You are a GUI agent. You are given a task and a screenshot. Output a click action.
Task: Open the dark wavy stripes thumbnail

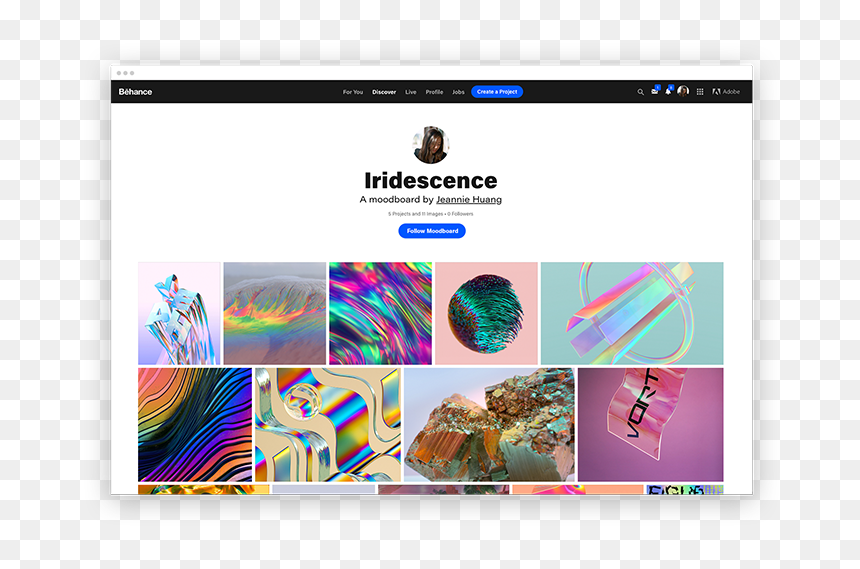coord(195,425)
